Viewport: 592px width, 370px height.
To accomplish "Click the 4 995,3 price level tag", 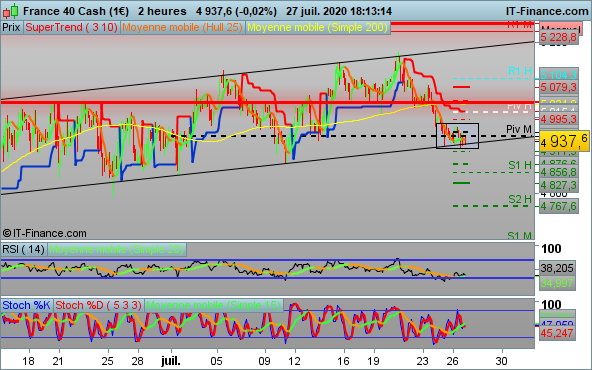I will pos(559,119).
